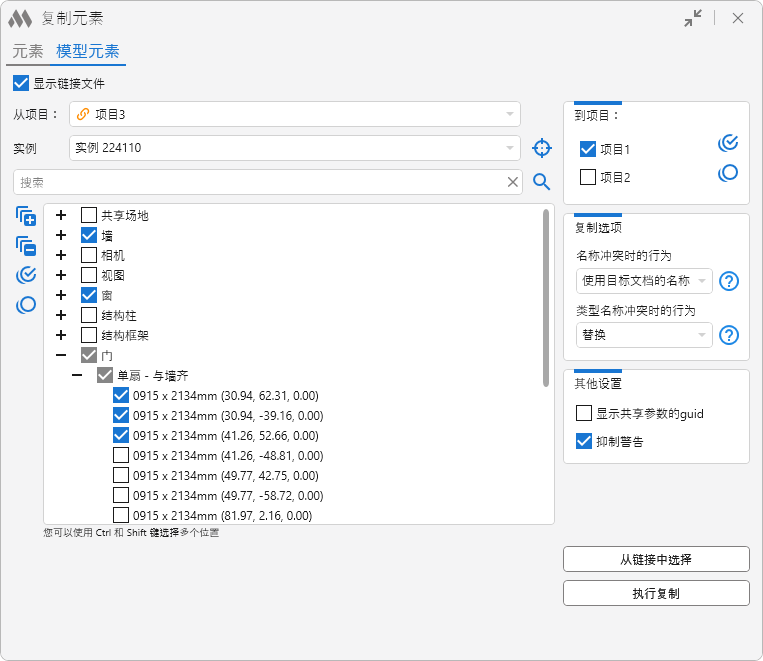Viewport: 763px width, 661px height.
Task: Check the 项目2 target project
Action: [588, 177]
